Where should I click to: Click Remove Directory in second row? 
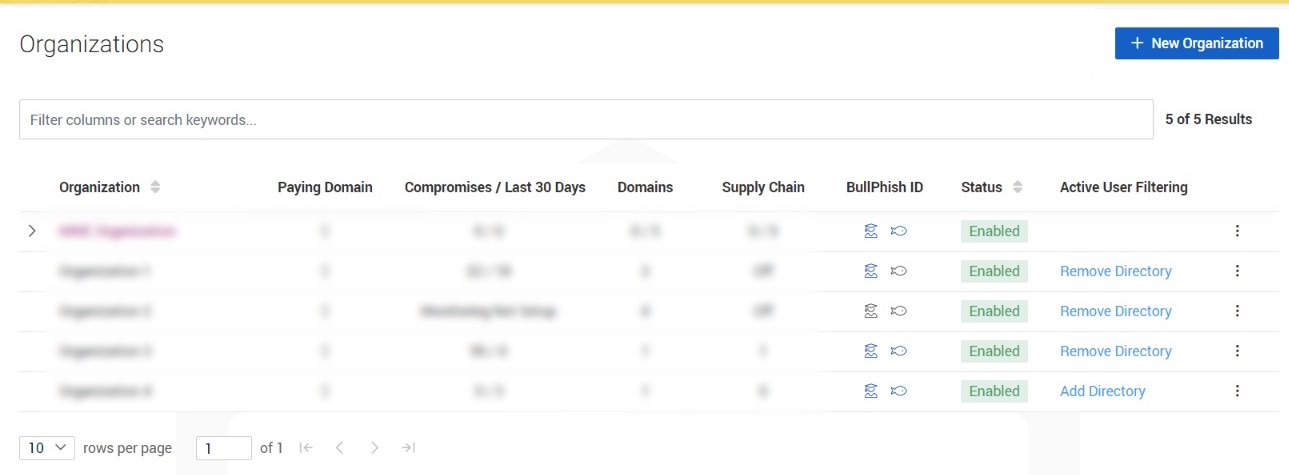[1115, 271]
